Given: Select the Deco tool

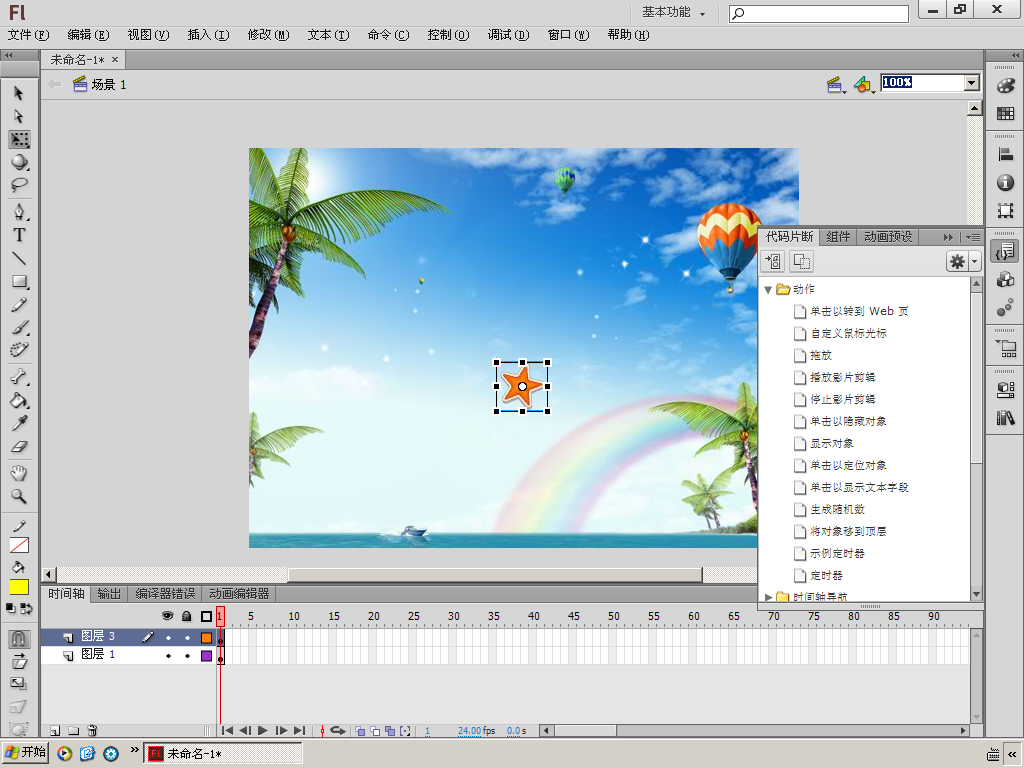Looking at the screenshot, I should pyautogui.click(x=19, y=350).
